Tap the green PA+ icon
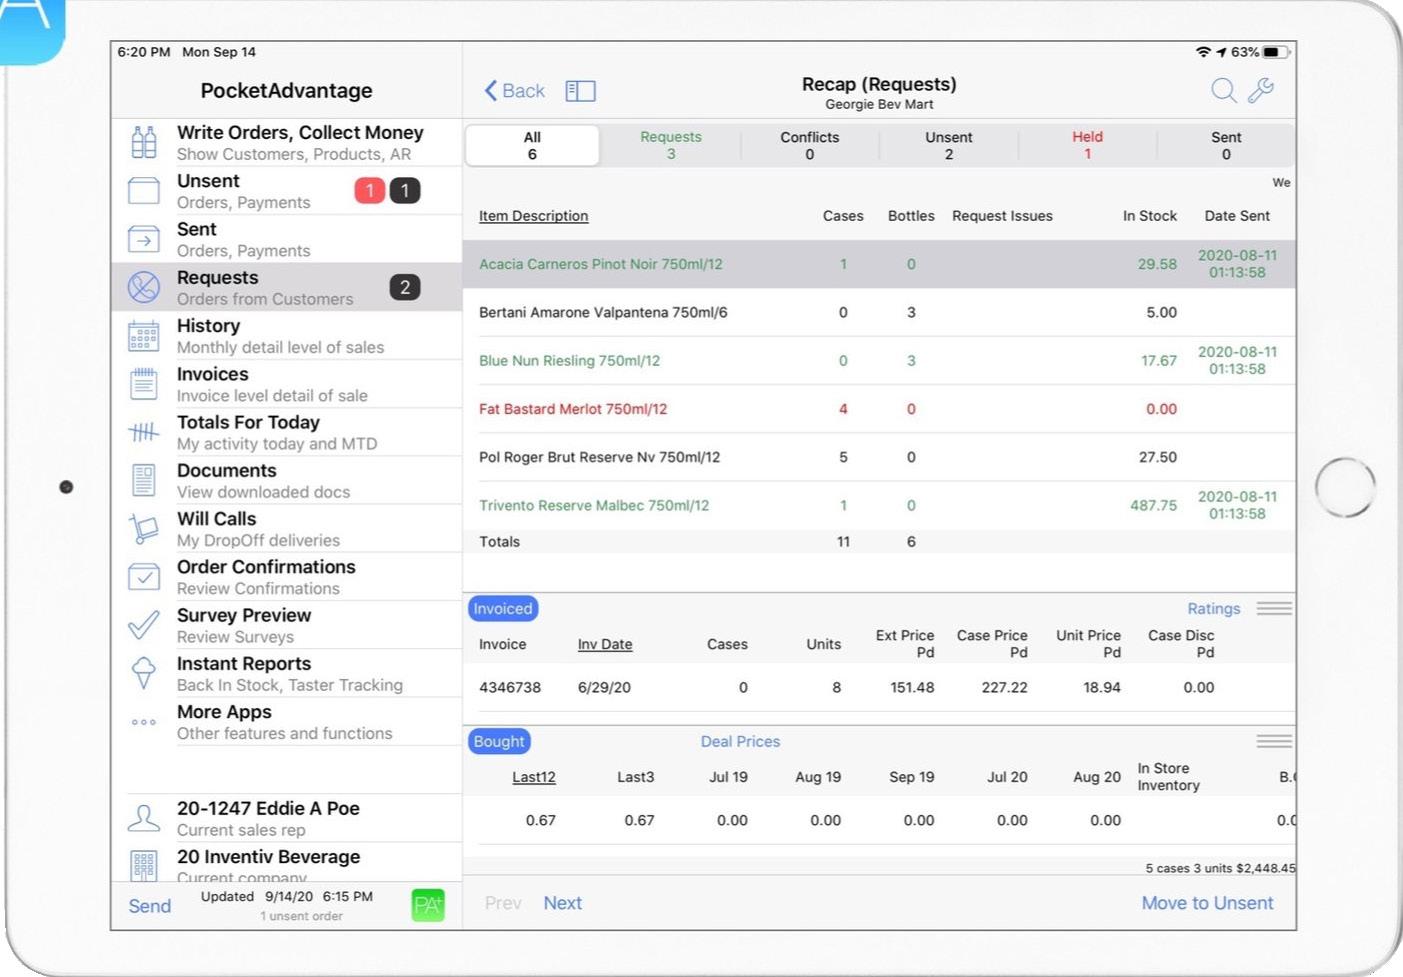This screenshot has width=1403, height=977. [x=428, y=906]
